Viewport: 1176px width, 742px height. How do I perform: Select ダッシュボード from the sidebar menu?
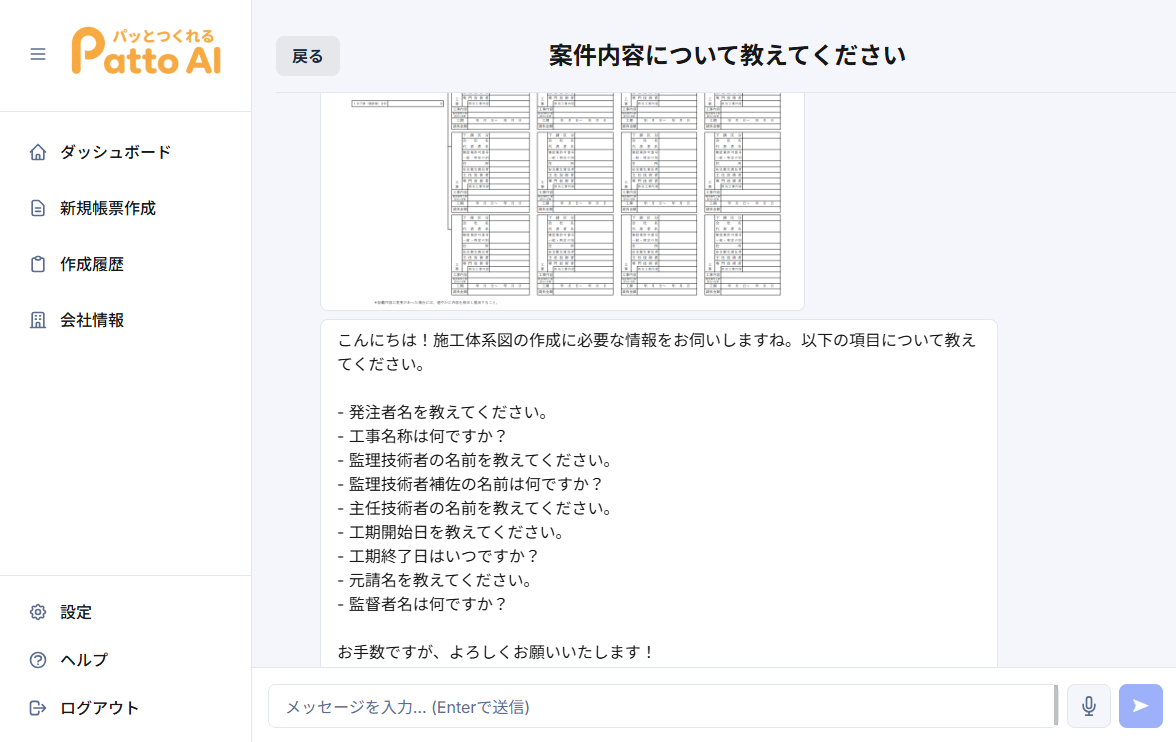(x=115, y=151)
